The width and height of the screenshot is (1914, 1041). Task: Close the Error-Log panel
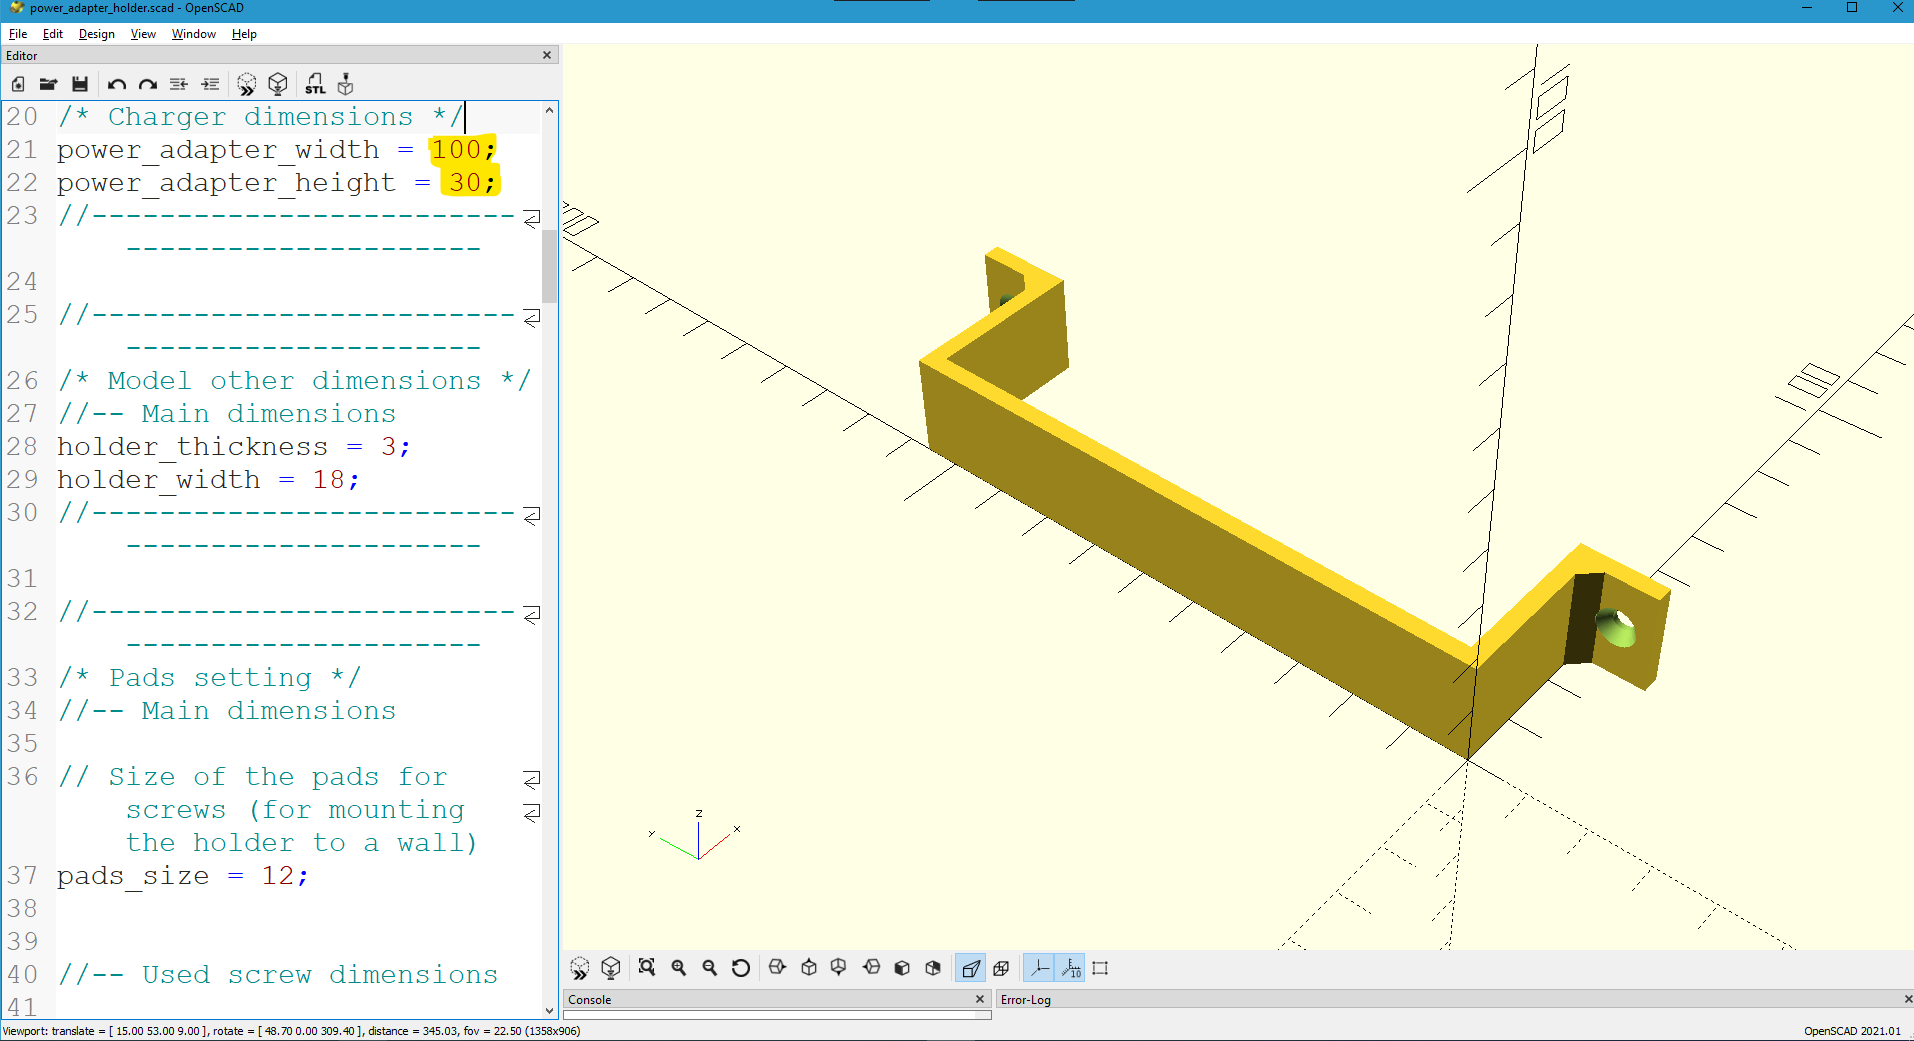[x=1907, y=999]
